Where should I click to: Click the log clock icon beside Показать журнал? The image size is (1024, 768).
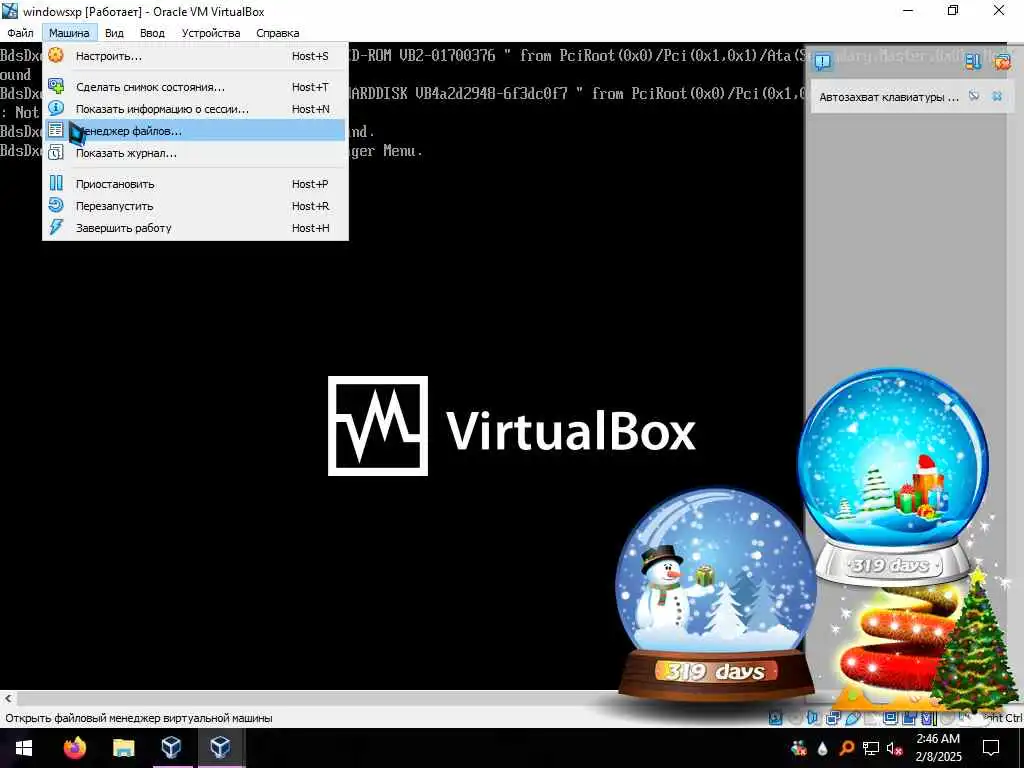point(56,152)
